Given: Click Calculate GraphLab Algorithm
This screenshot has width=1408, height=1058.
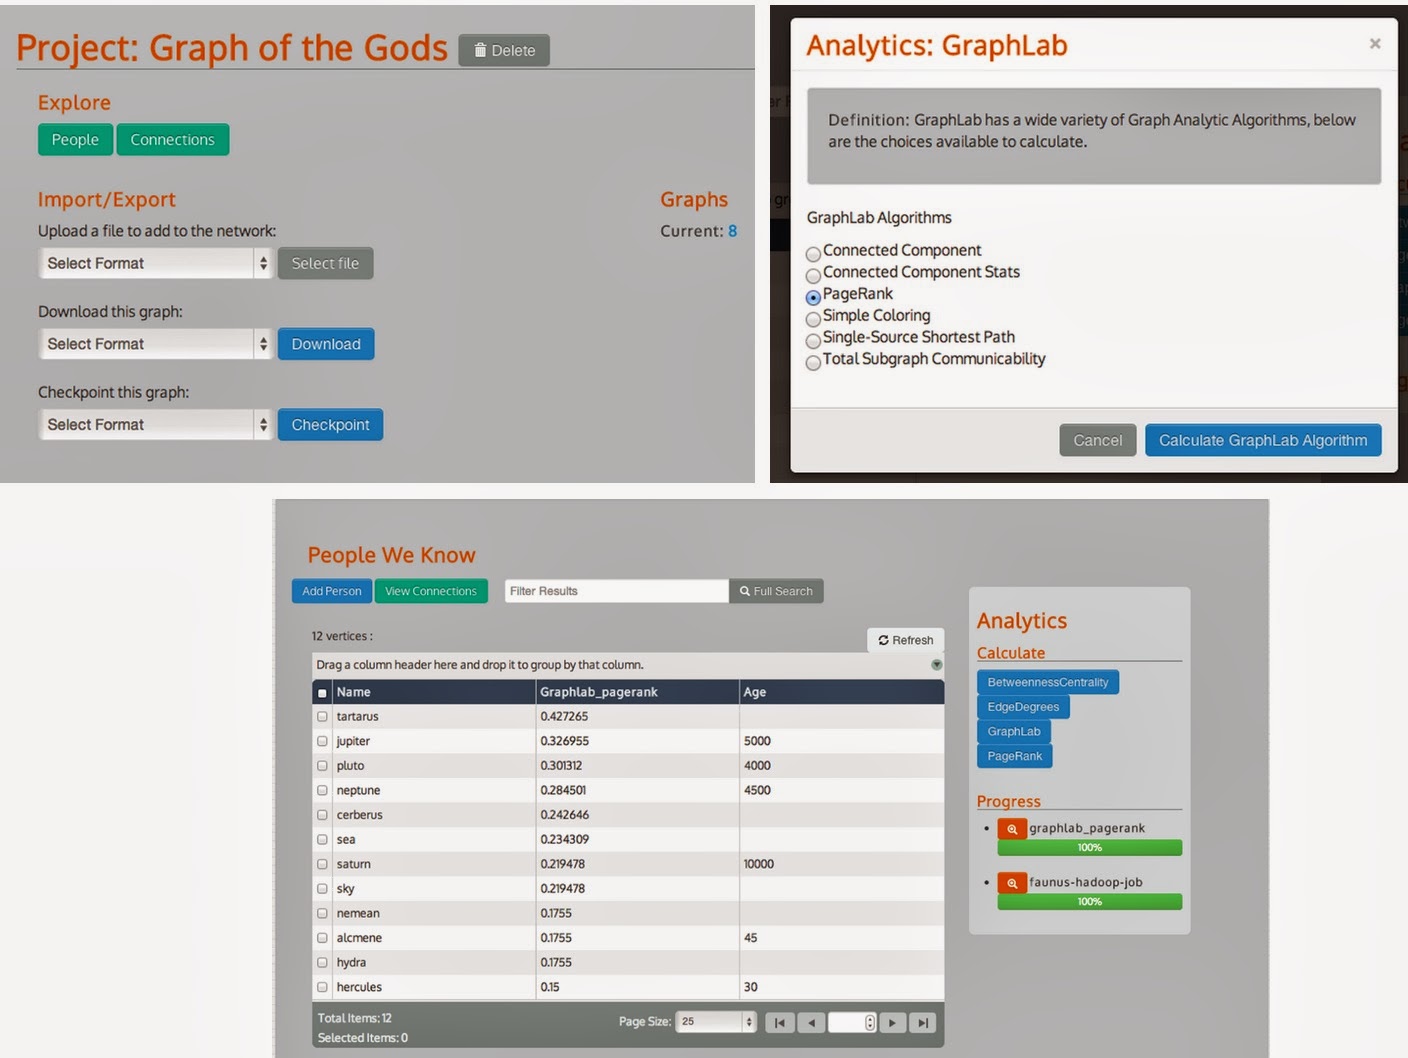Looking at the screenshot, I should tap(1263, 440).
